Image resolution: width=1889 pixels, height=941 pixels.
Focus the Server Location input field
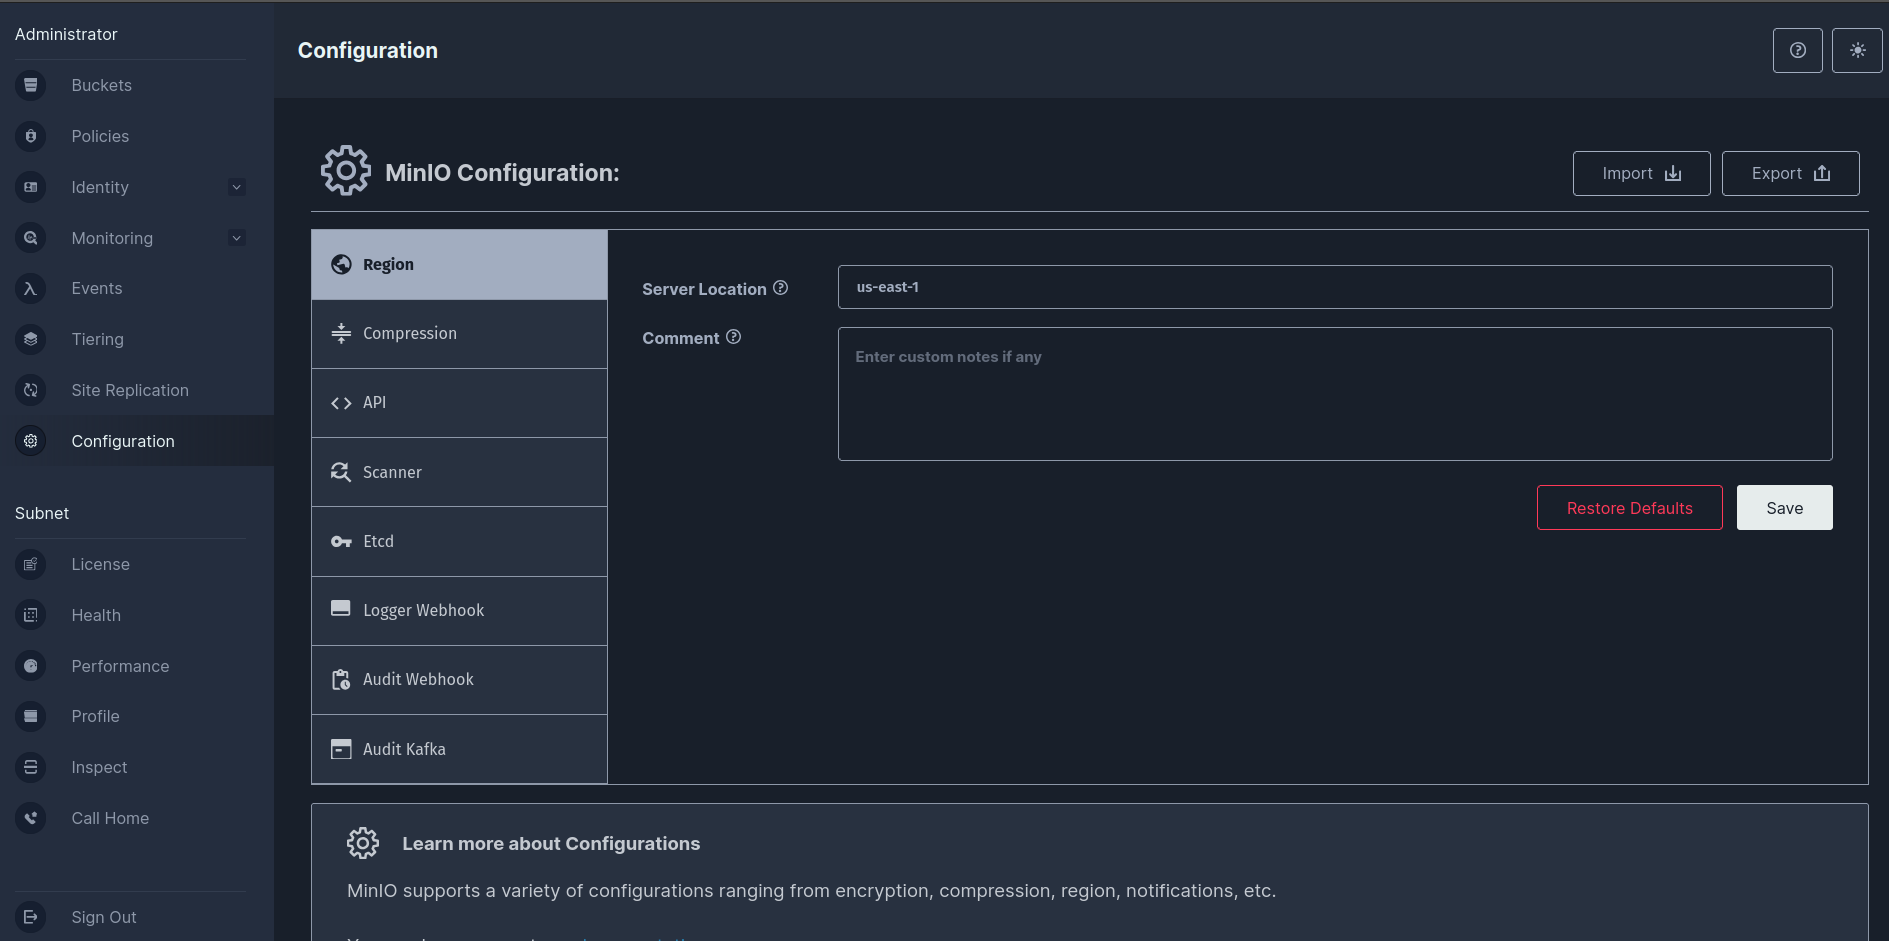[1335, 287]
